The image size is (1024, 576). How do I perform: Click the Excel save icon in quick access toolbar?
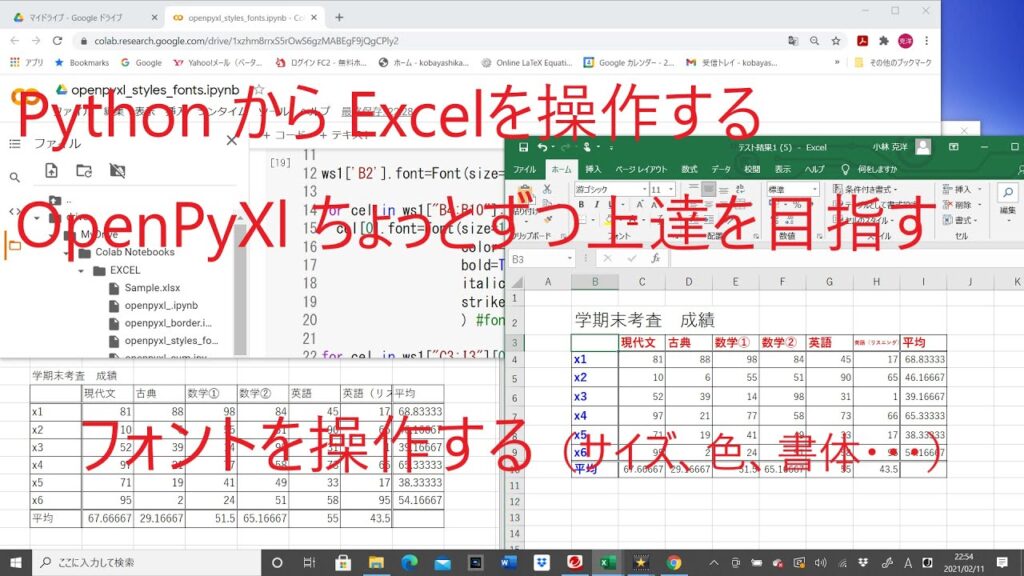tap(522, 147)
